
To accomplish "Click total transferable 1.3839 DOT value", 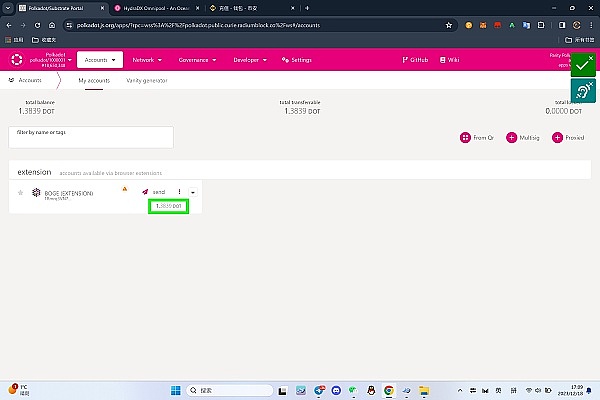I will tap(302, 111).
